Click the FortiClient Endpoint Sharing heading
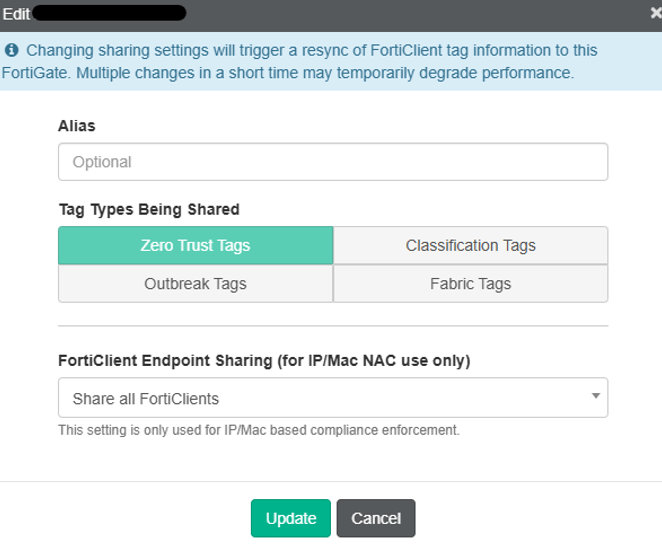The height and width of the screenshot is (547, 662). click(264, 360)
